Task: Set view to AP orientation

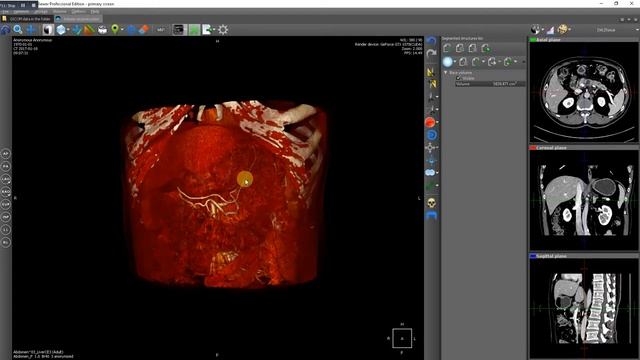Action: tap(6, 154)
